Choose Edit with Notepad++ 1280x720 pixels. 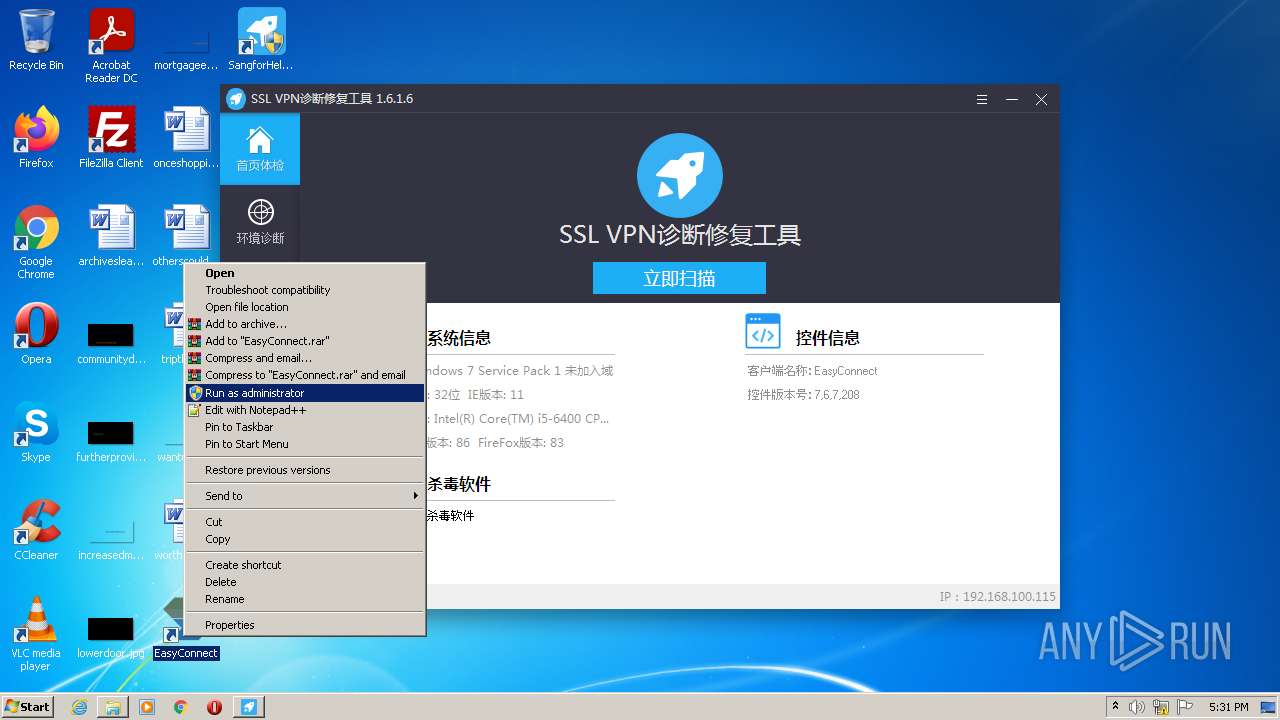pyautogui.click(x=305, y=410)
